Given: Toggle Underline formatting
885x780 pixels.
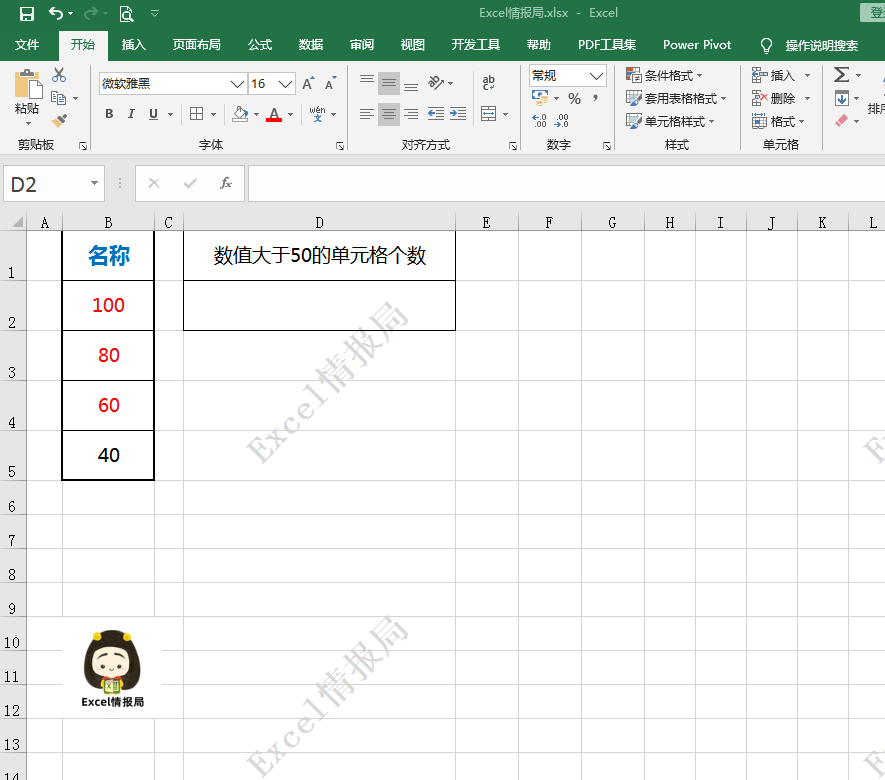Looking at the screenshot, I should (153, 114).
